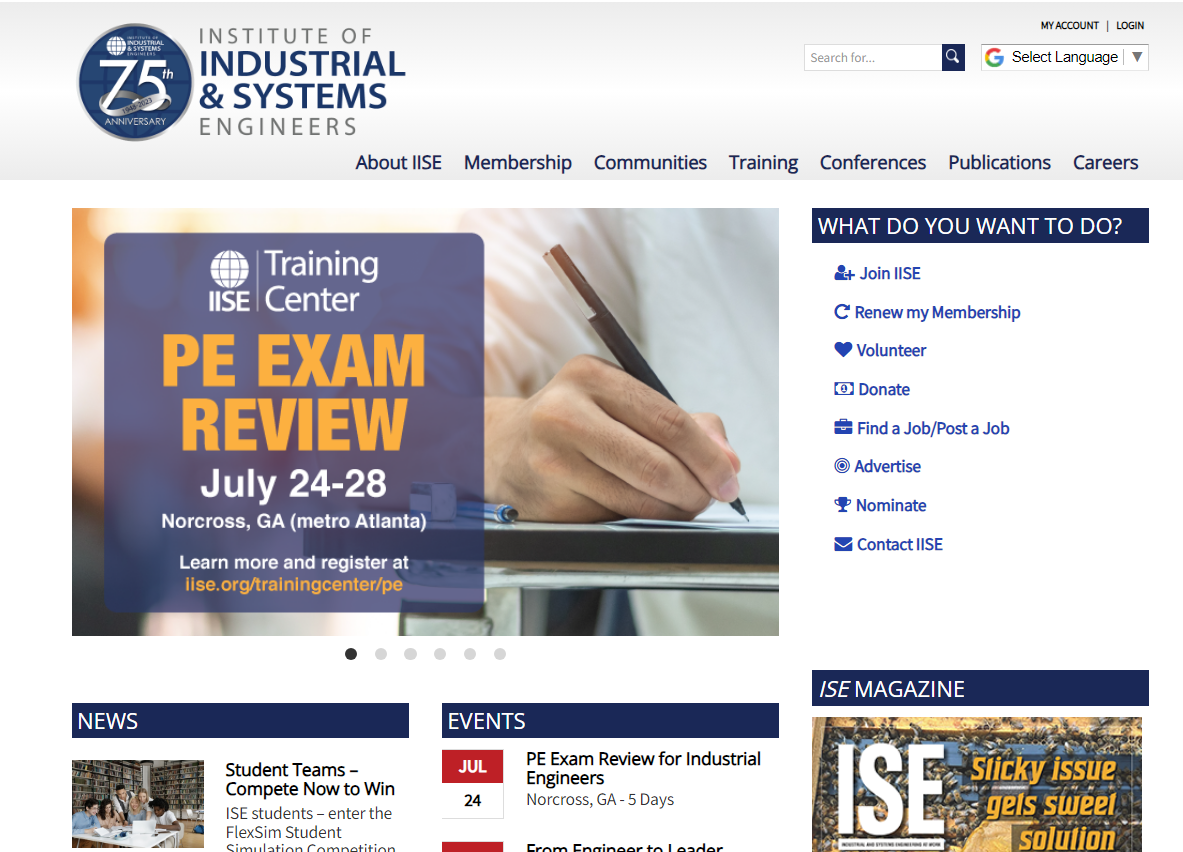Open PE Exam Review for Industrial Engineers event
Image resolution: width=1183 pixels, height=852 pixels.
[x=644, y=768]
